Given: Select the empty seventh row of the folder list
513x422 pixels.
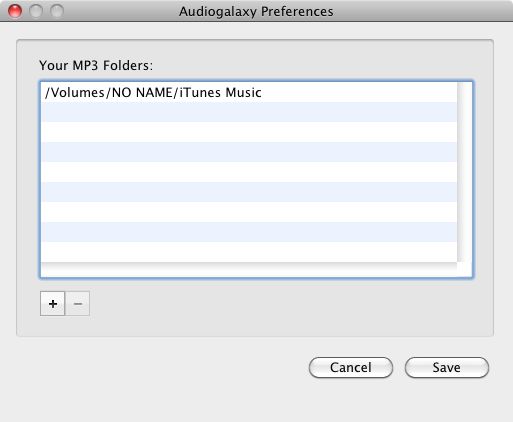Looking at the screenshot, I should tap(249, 212).
